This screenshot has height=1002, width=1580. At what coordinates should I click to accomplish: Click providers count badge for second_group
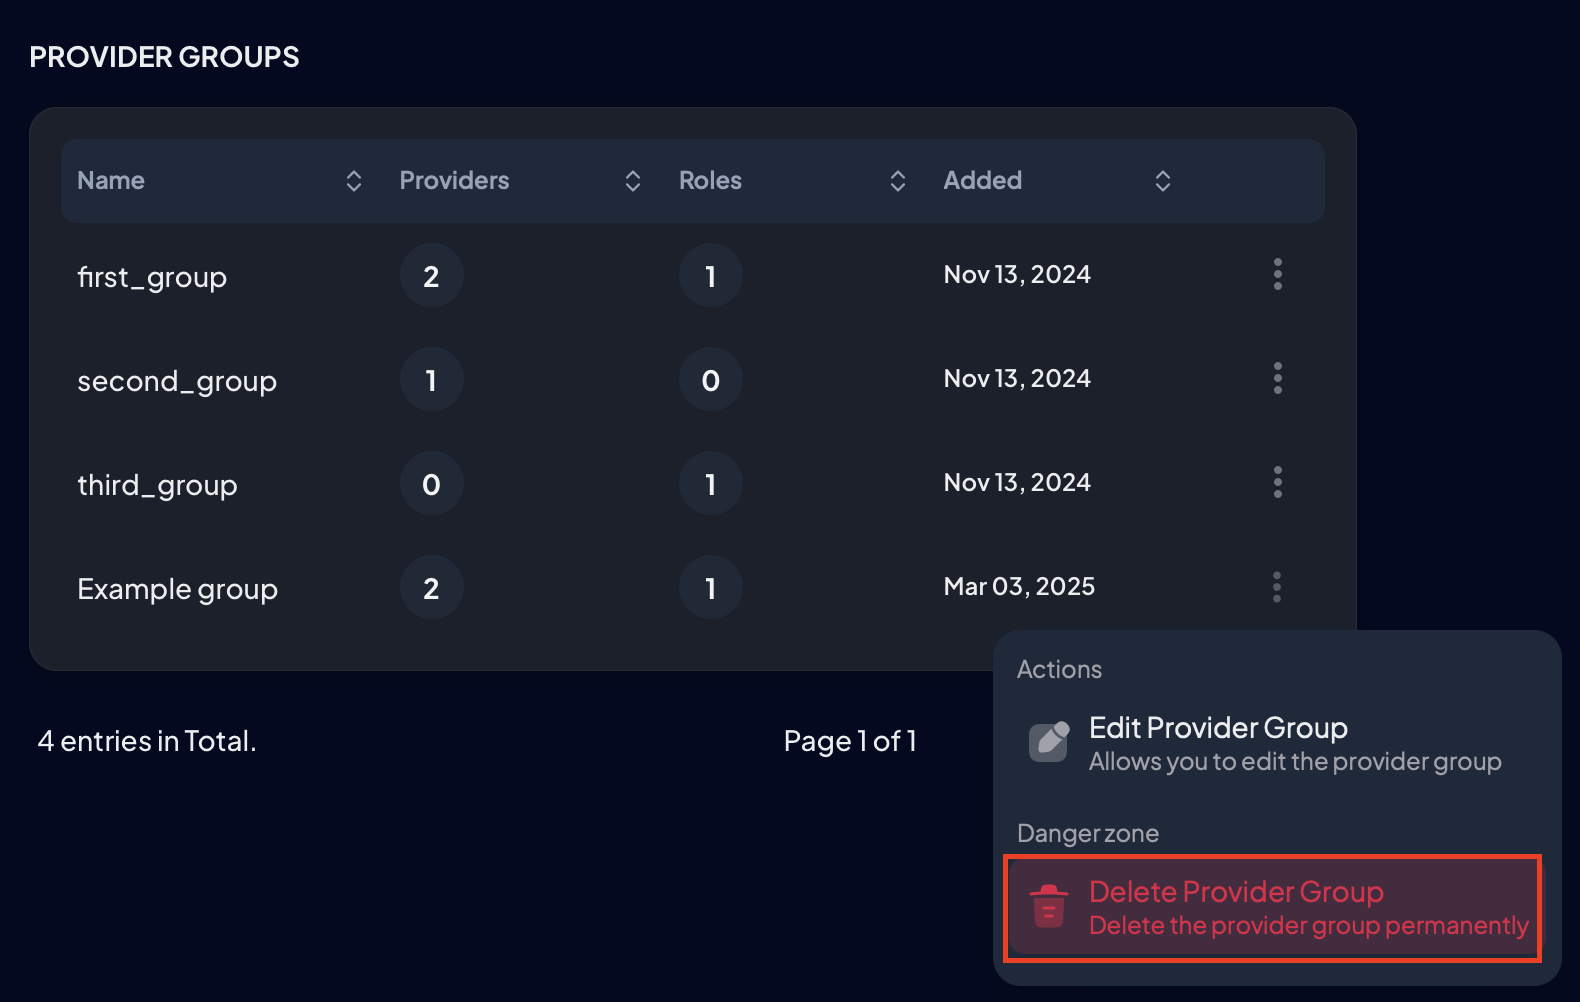pos(431,380)
